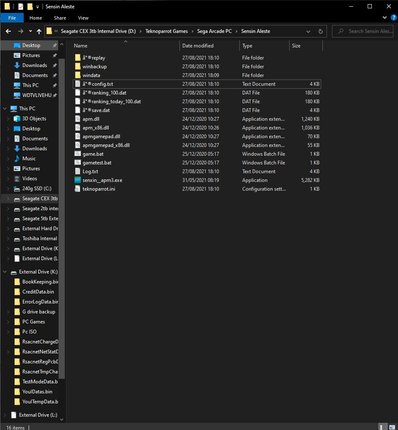Click the Properties quick access toolbar icon
This screenshot has height=430, width=398.
[21, 6]
